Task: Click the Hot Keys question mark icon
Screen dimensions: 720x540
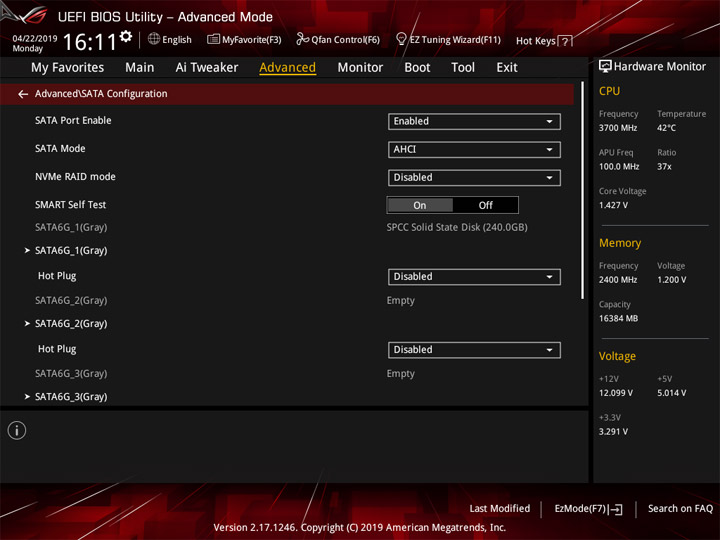Action: tap(565, 41)
